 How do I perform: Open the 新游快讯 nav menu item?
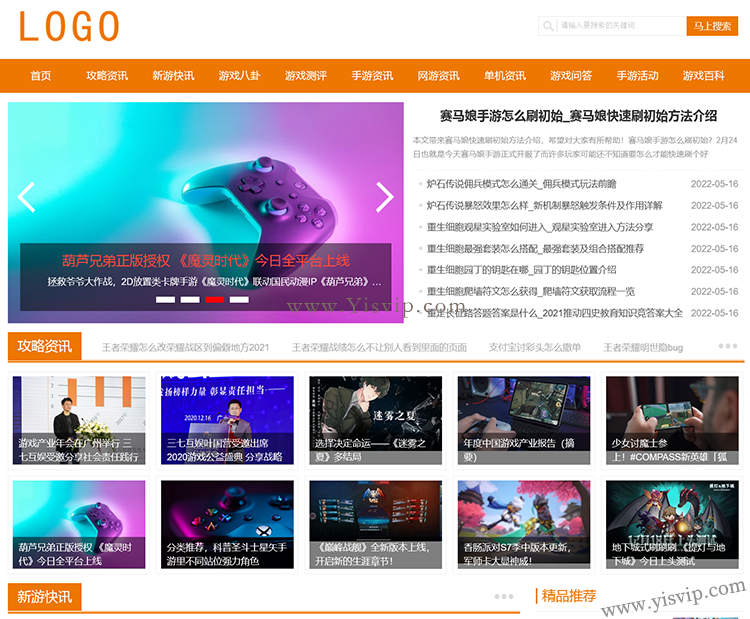[x=173, y=76]
